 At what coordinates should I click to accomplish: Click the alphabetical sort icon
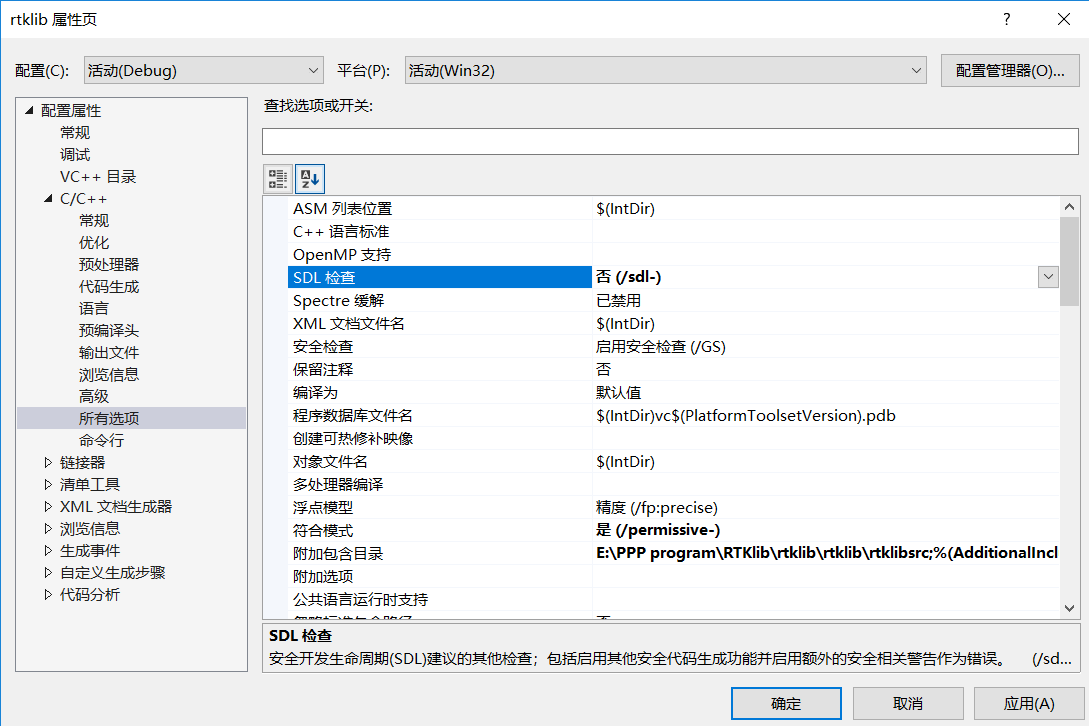click(309, 178)
